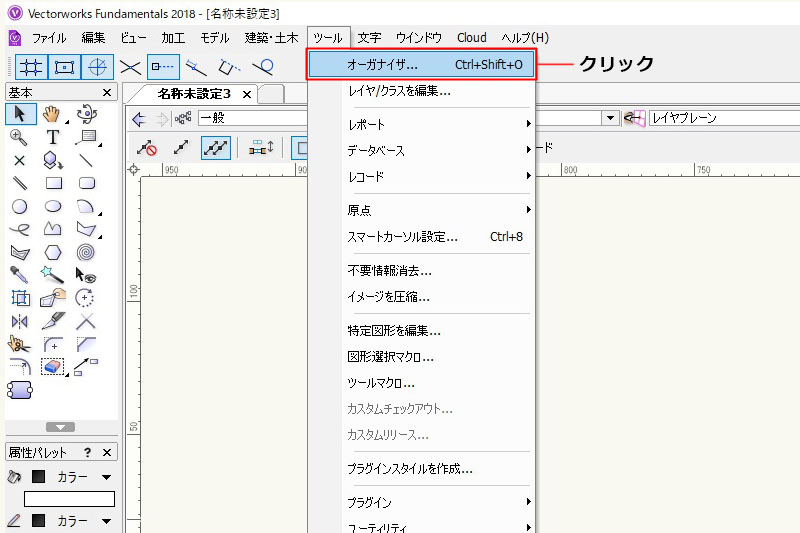Click the black fill color swatch
This screenshot has width=800, height=533.
click(38, 477)
